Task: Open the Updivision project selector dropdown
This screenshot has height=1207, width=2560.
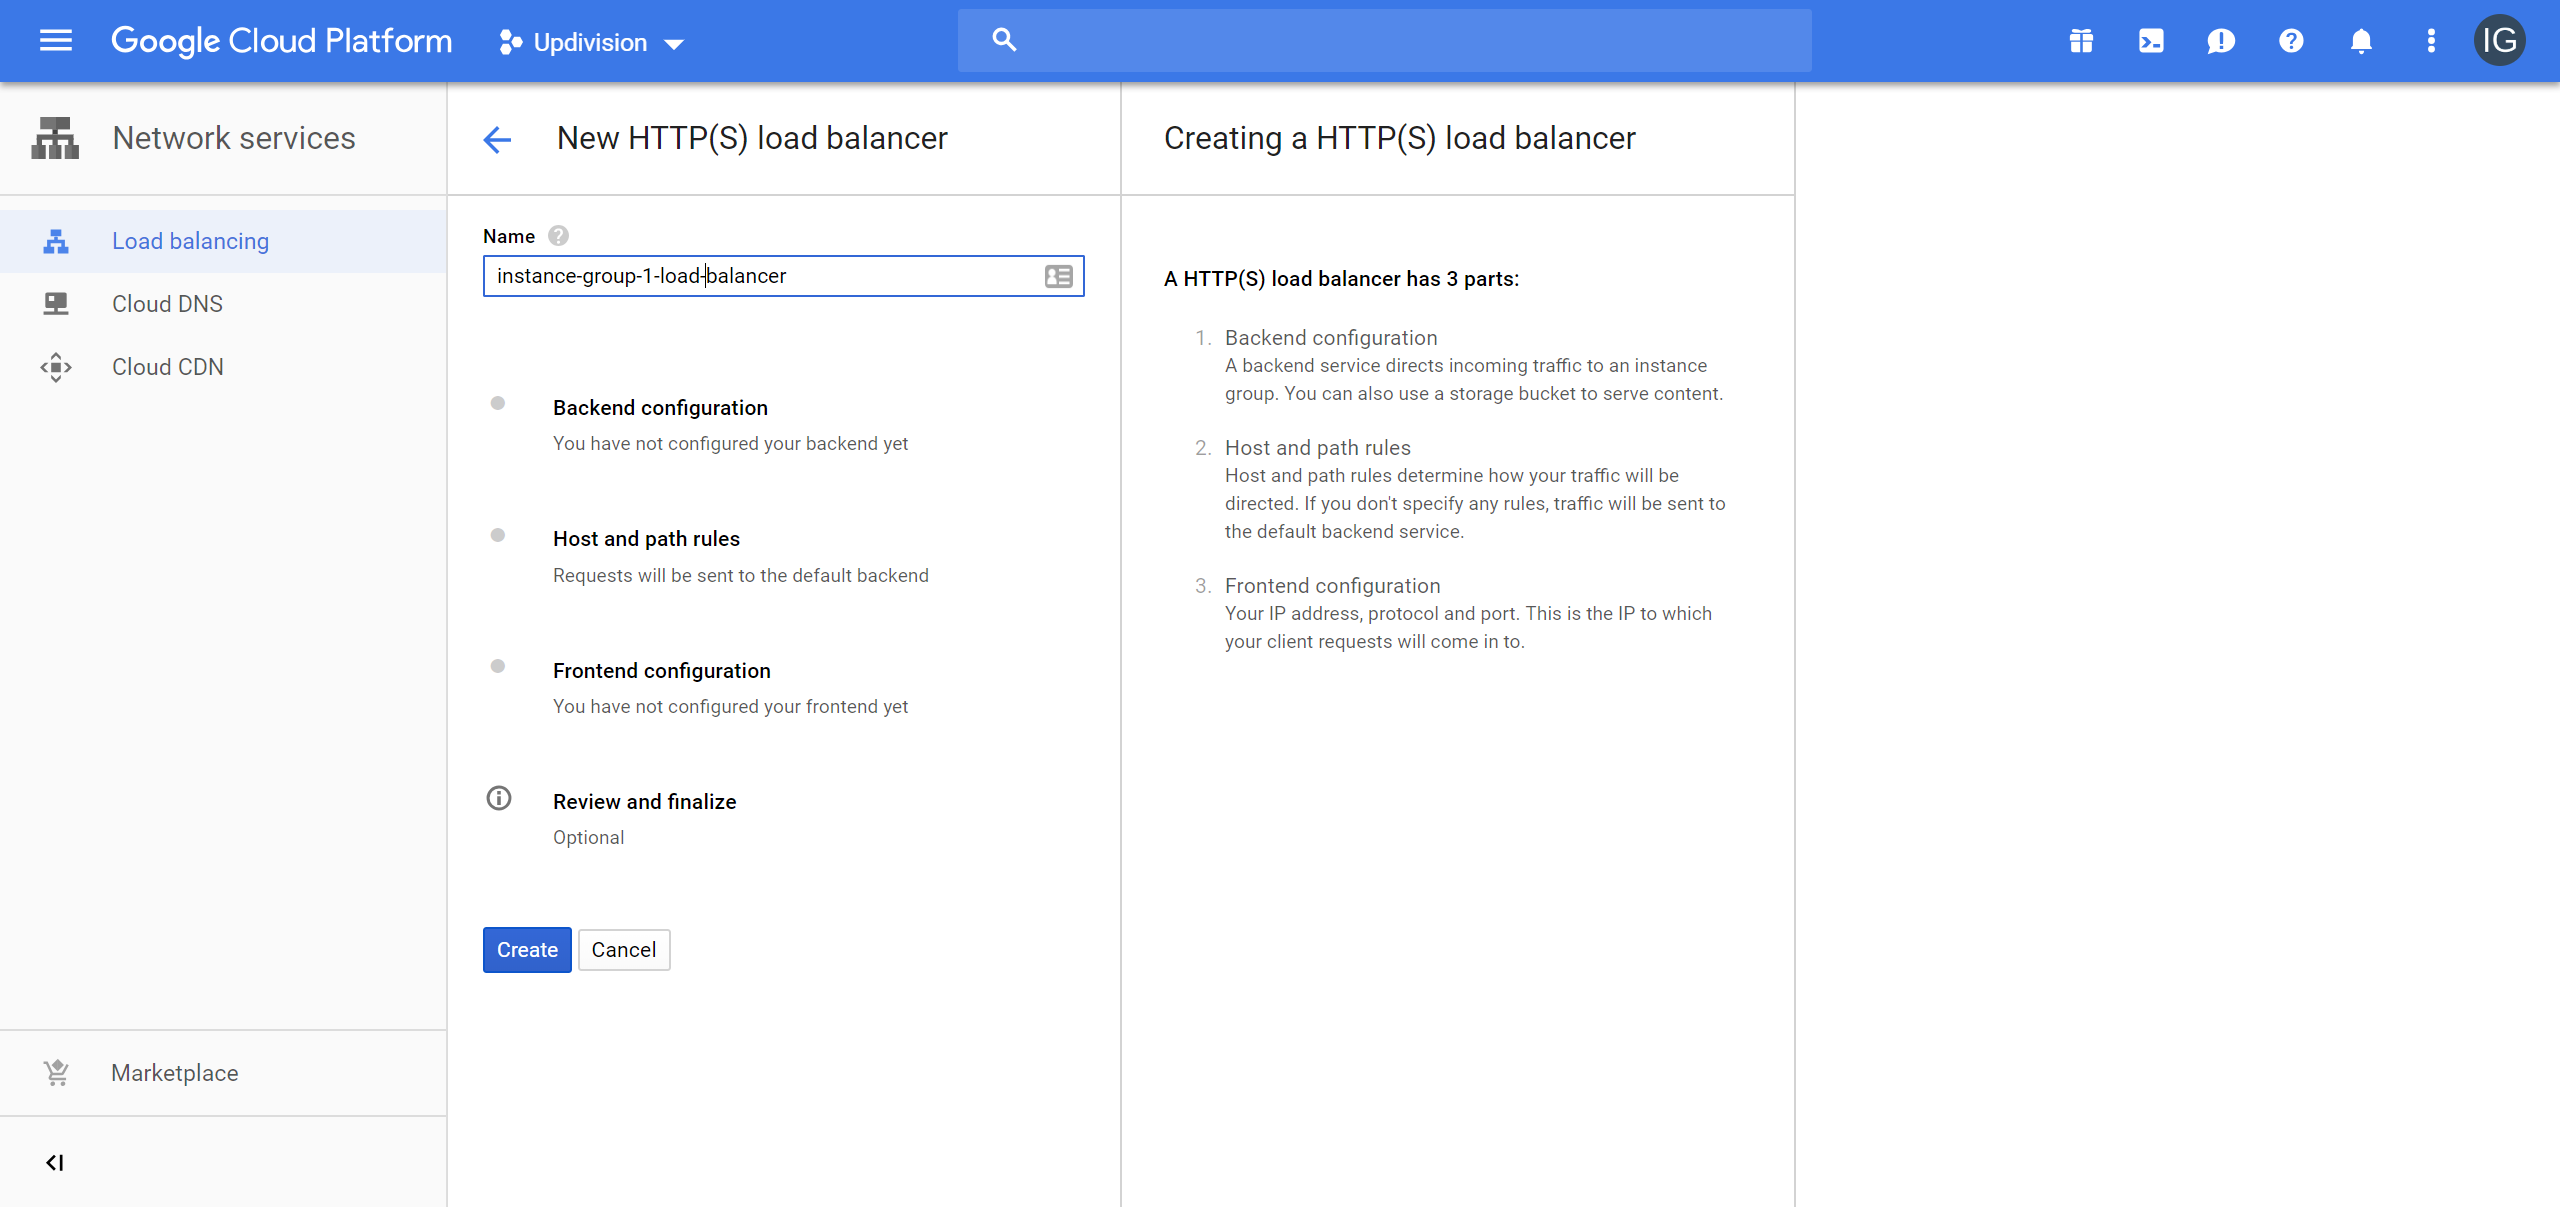Action: pos(591,42)
